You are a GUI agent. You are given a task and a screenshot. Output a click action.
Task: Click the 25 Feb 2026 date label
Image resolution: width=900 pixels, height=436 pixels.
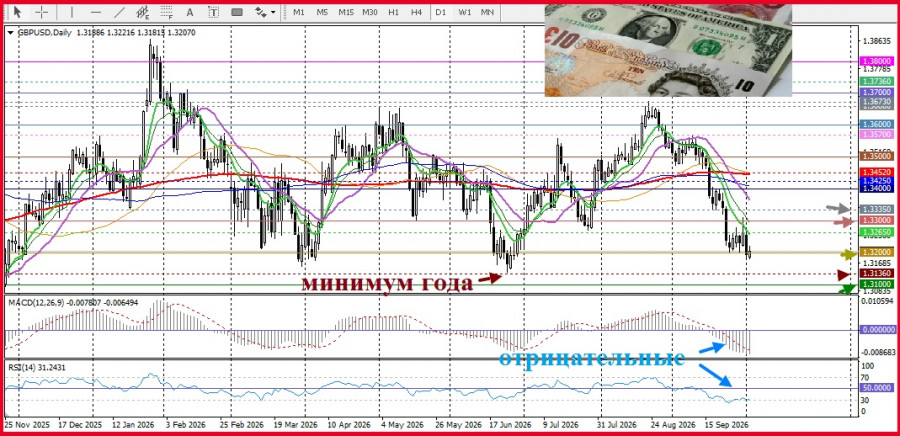[x=241, y=426]
